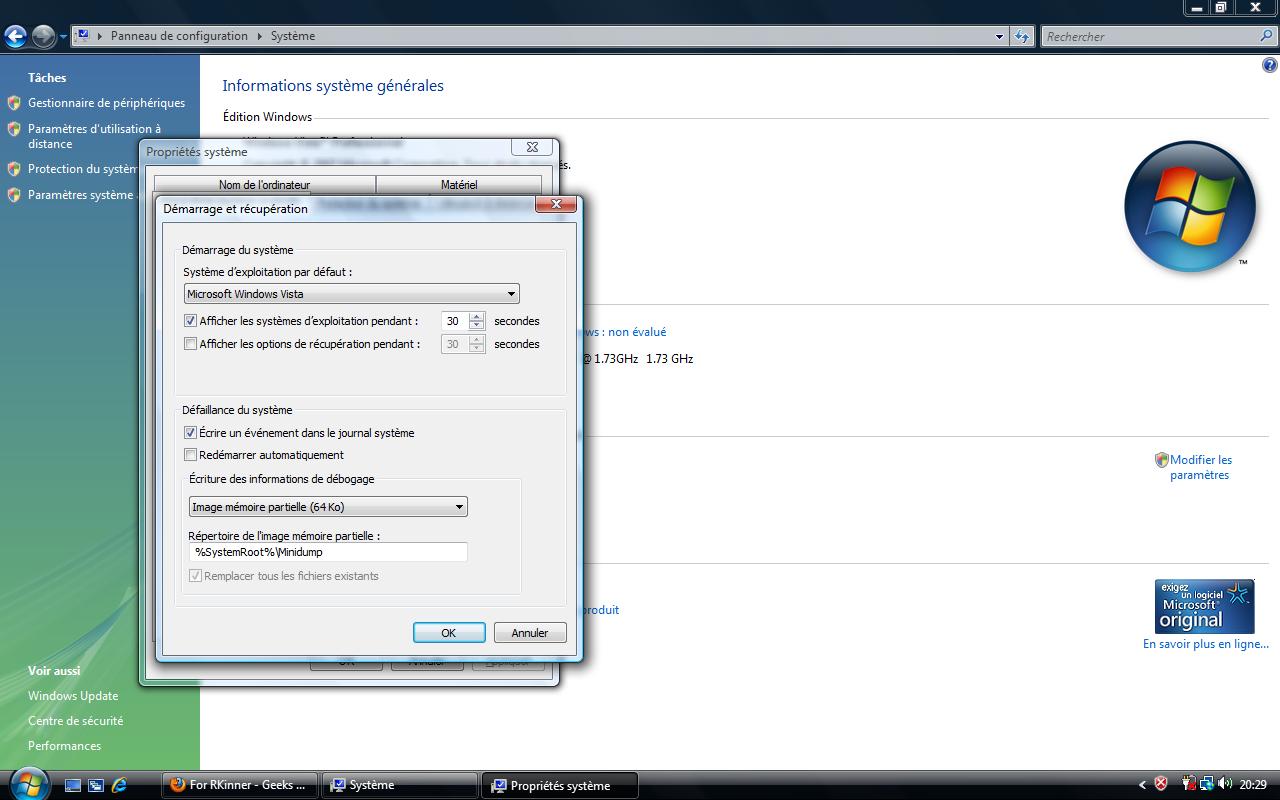Click Switch between windows quick launch icon
The width and height of the screenshot is (1280, 800).
(x=96, y=786)
